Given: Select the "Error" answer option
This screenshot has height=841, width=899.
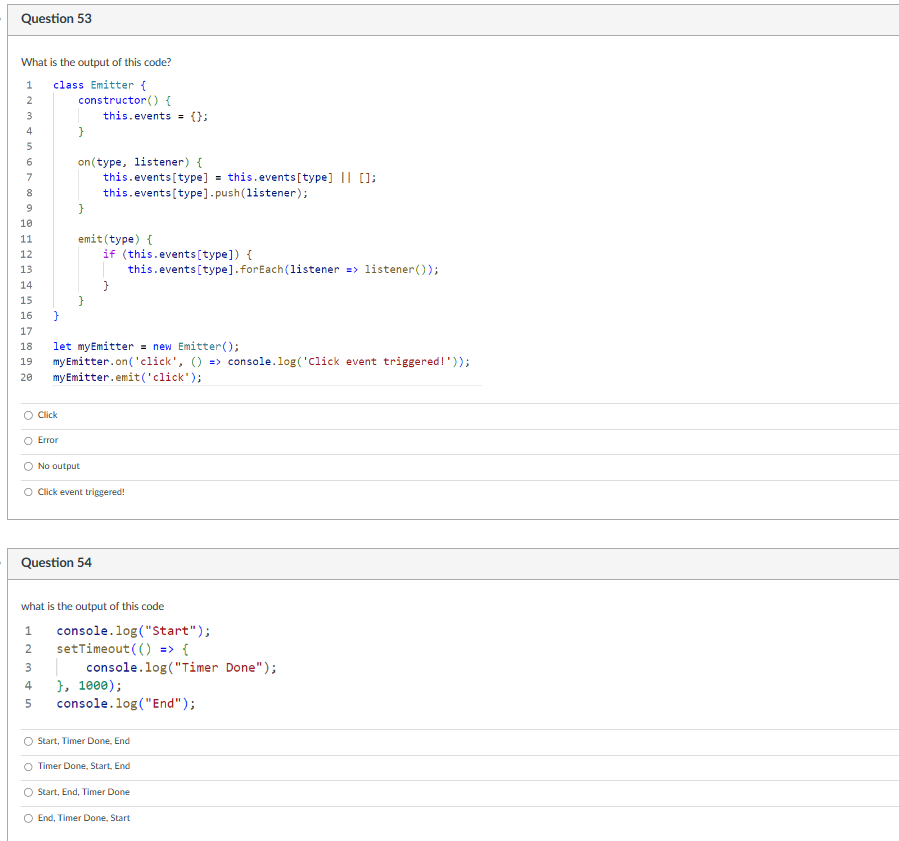Looking at the screenshot, I should (43, 440).
